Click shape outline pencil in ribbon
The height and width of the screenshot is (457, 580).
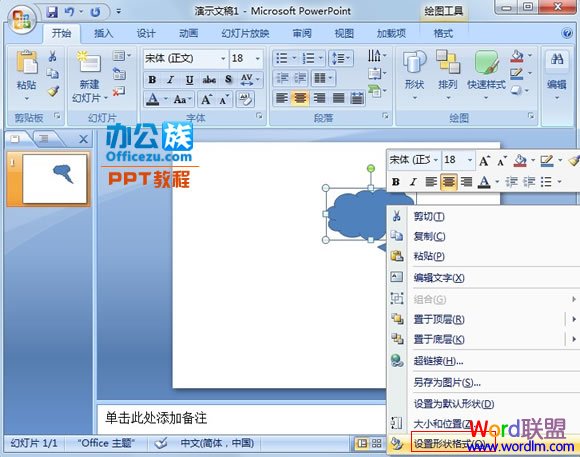[517, 73]
